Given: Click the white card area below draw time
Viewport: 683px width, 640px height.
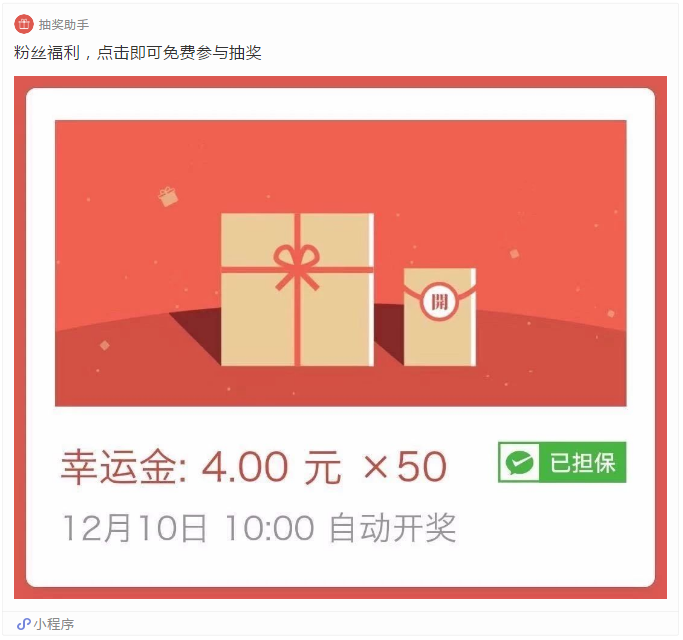Looking at the screenshot, I should pos(340,566).
